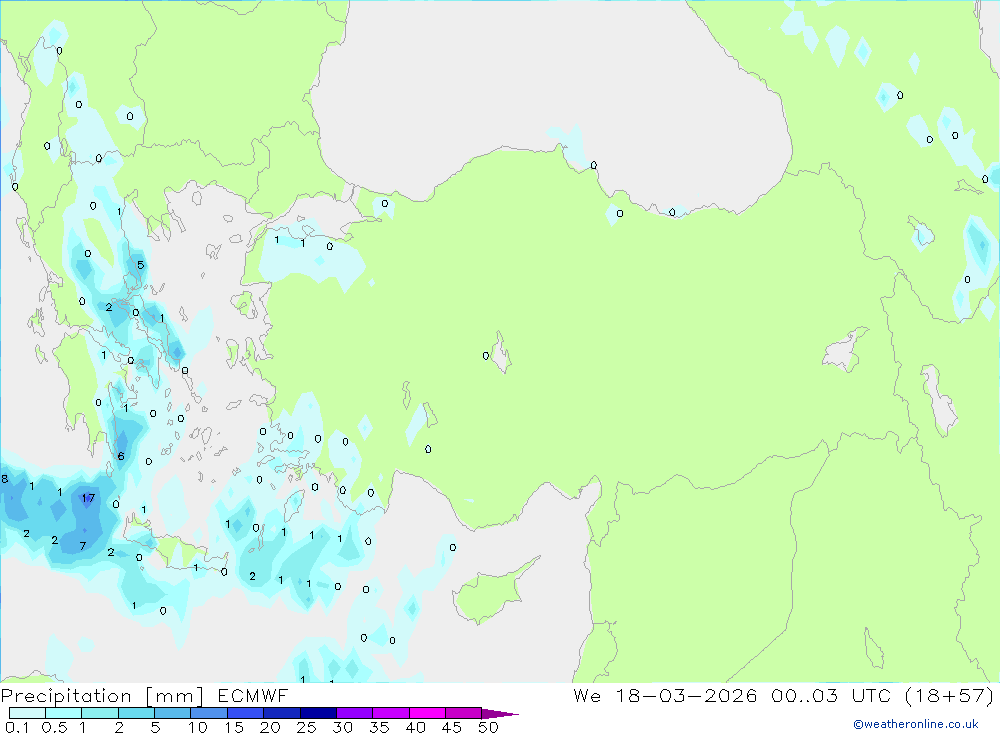Click the 0.5 to 1 mm legend swatch
The image size is (1000, 733).
coord(64,713)
